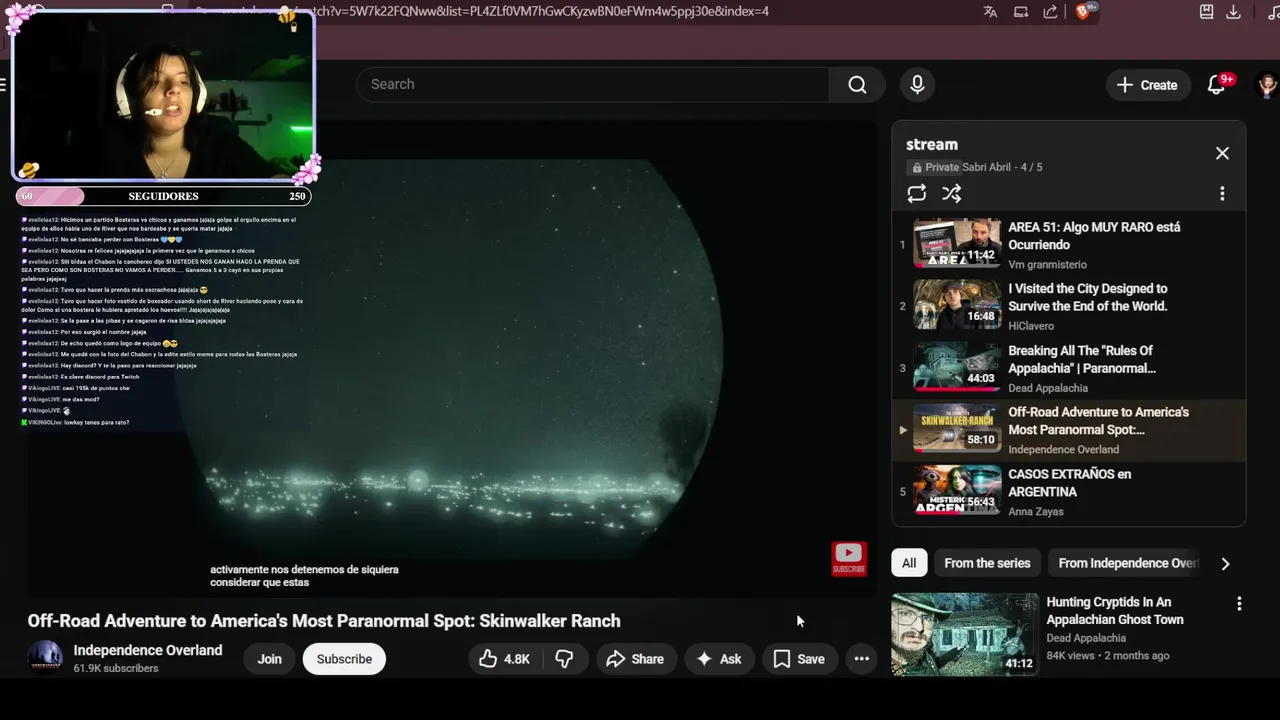
Task: Open Independence Overland channel name
Action: tap(148, 650)
